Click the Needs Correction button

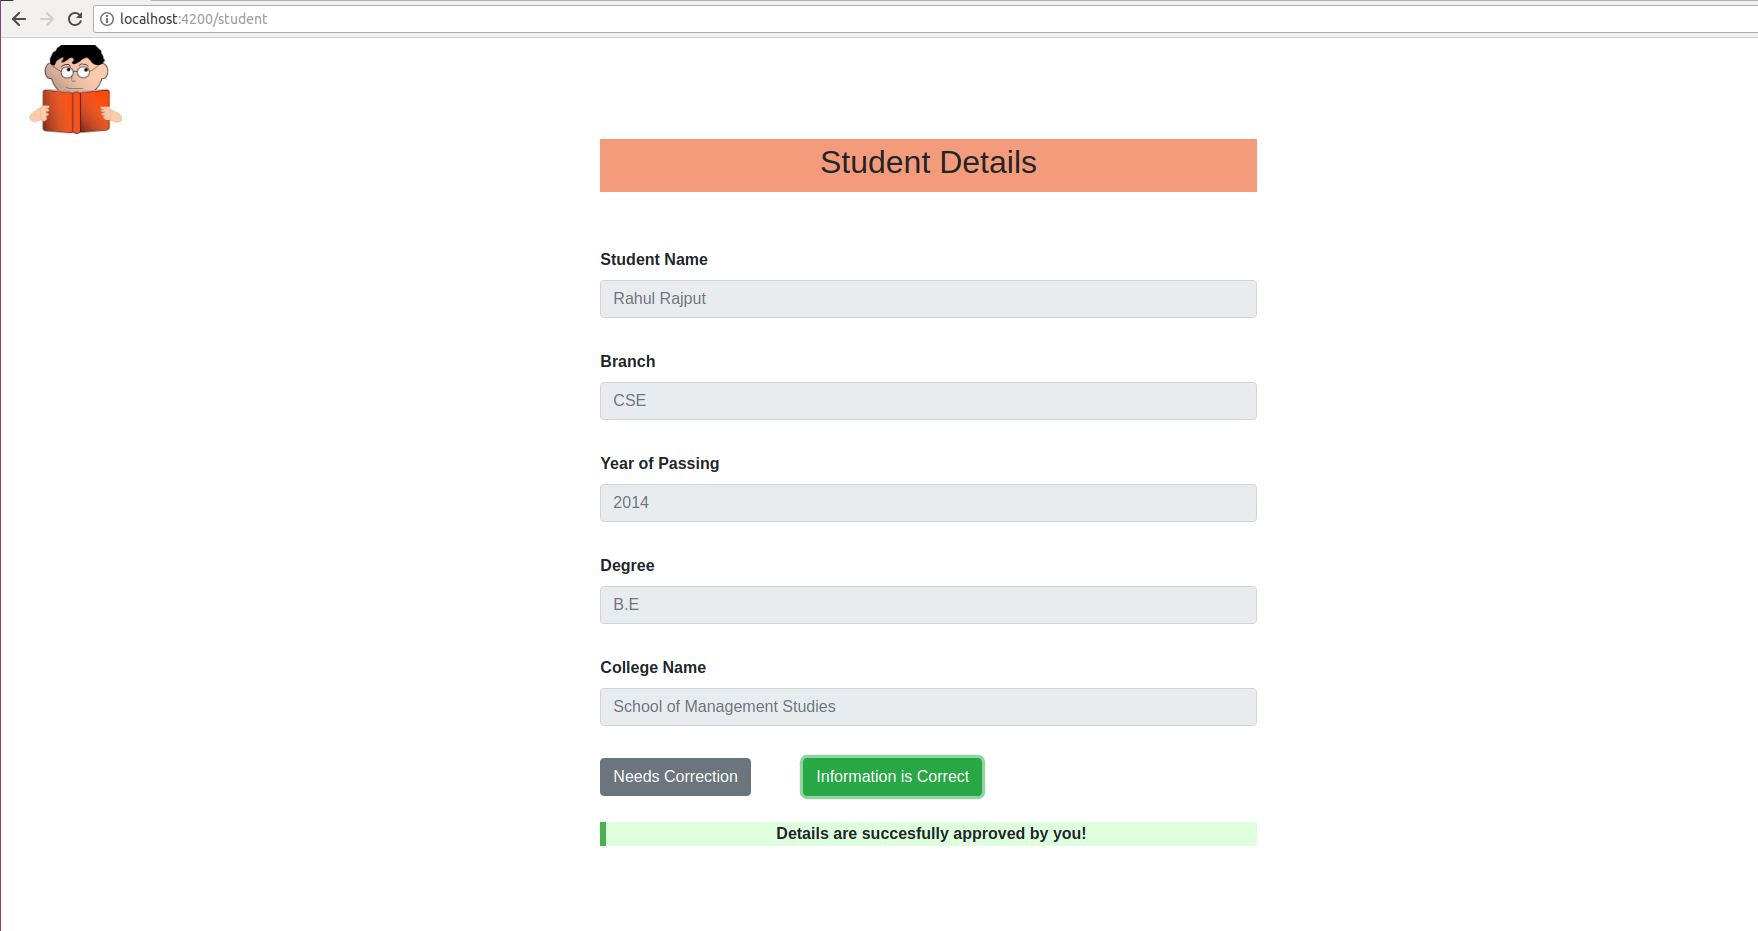tap(675, 776)
